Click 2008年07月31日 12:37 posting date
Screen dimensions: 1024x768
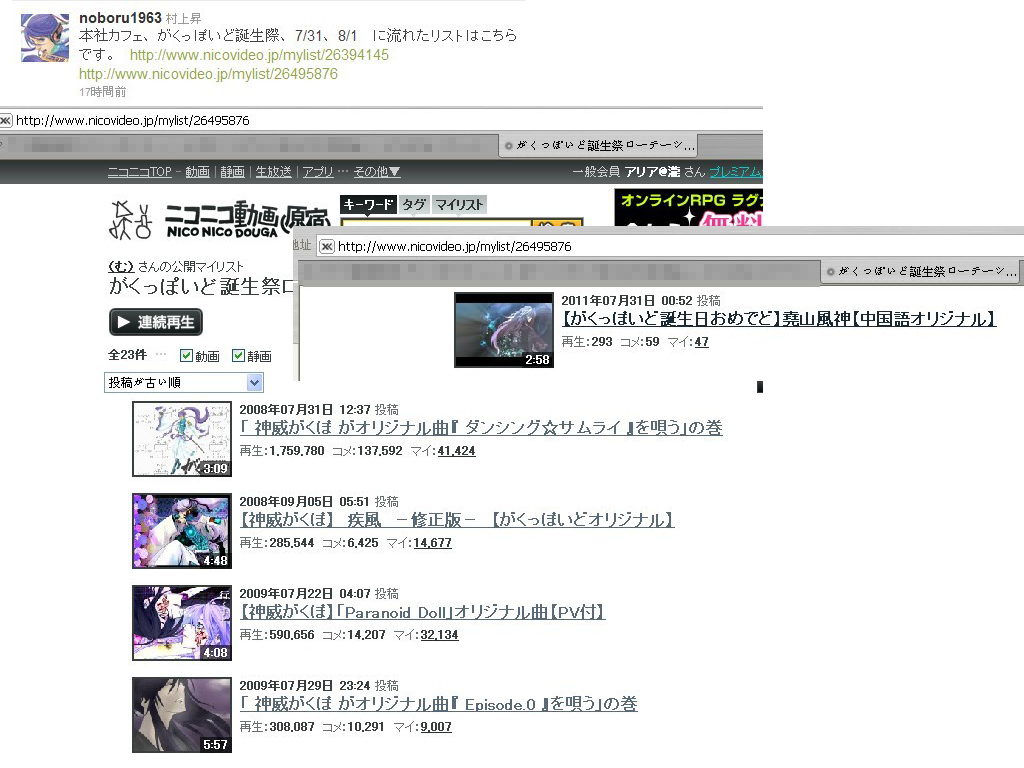(305, 409)
